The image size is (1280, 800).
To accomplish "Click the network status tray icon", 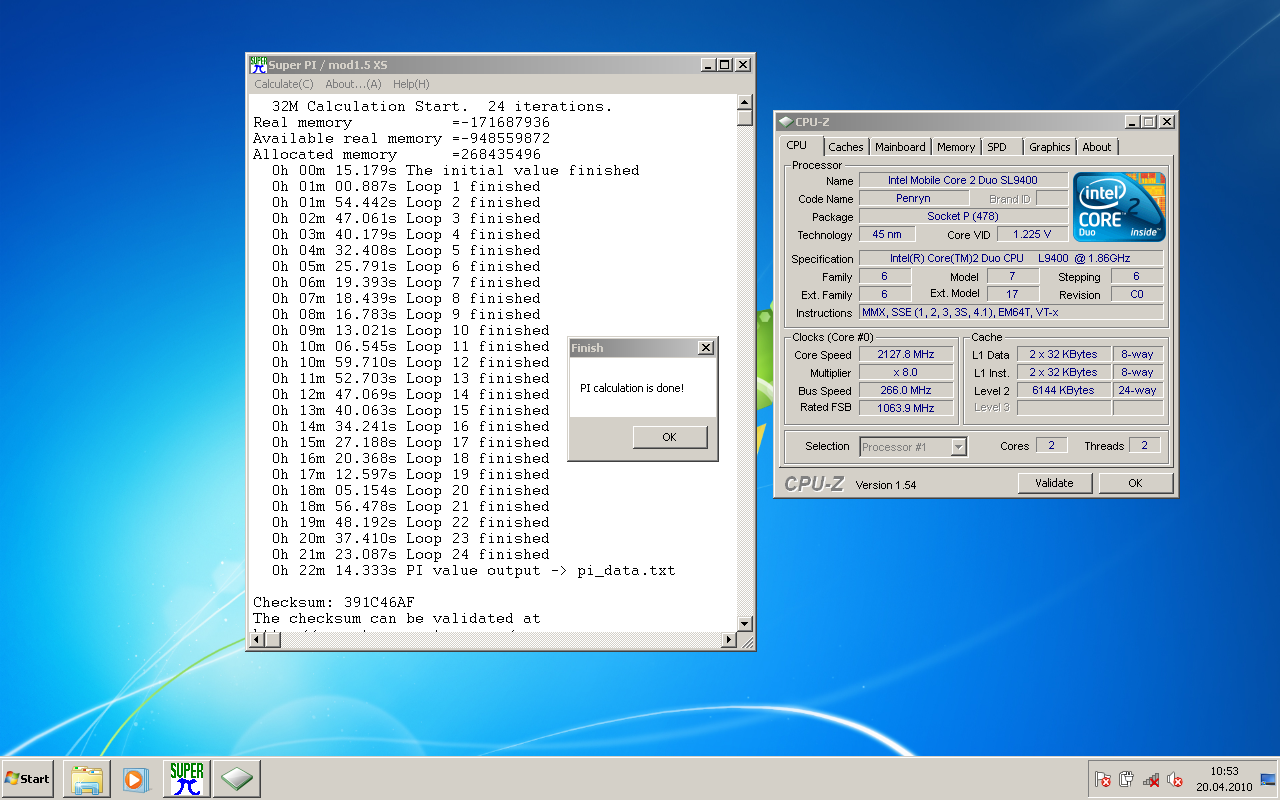I will (1151, 779).
